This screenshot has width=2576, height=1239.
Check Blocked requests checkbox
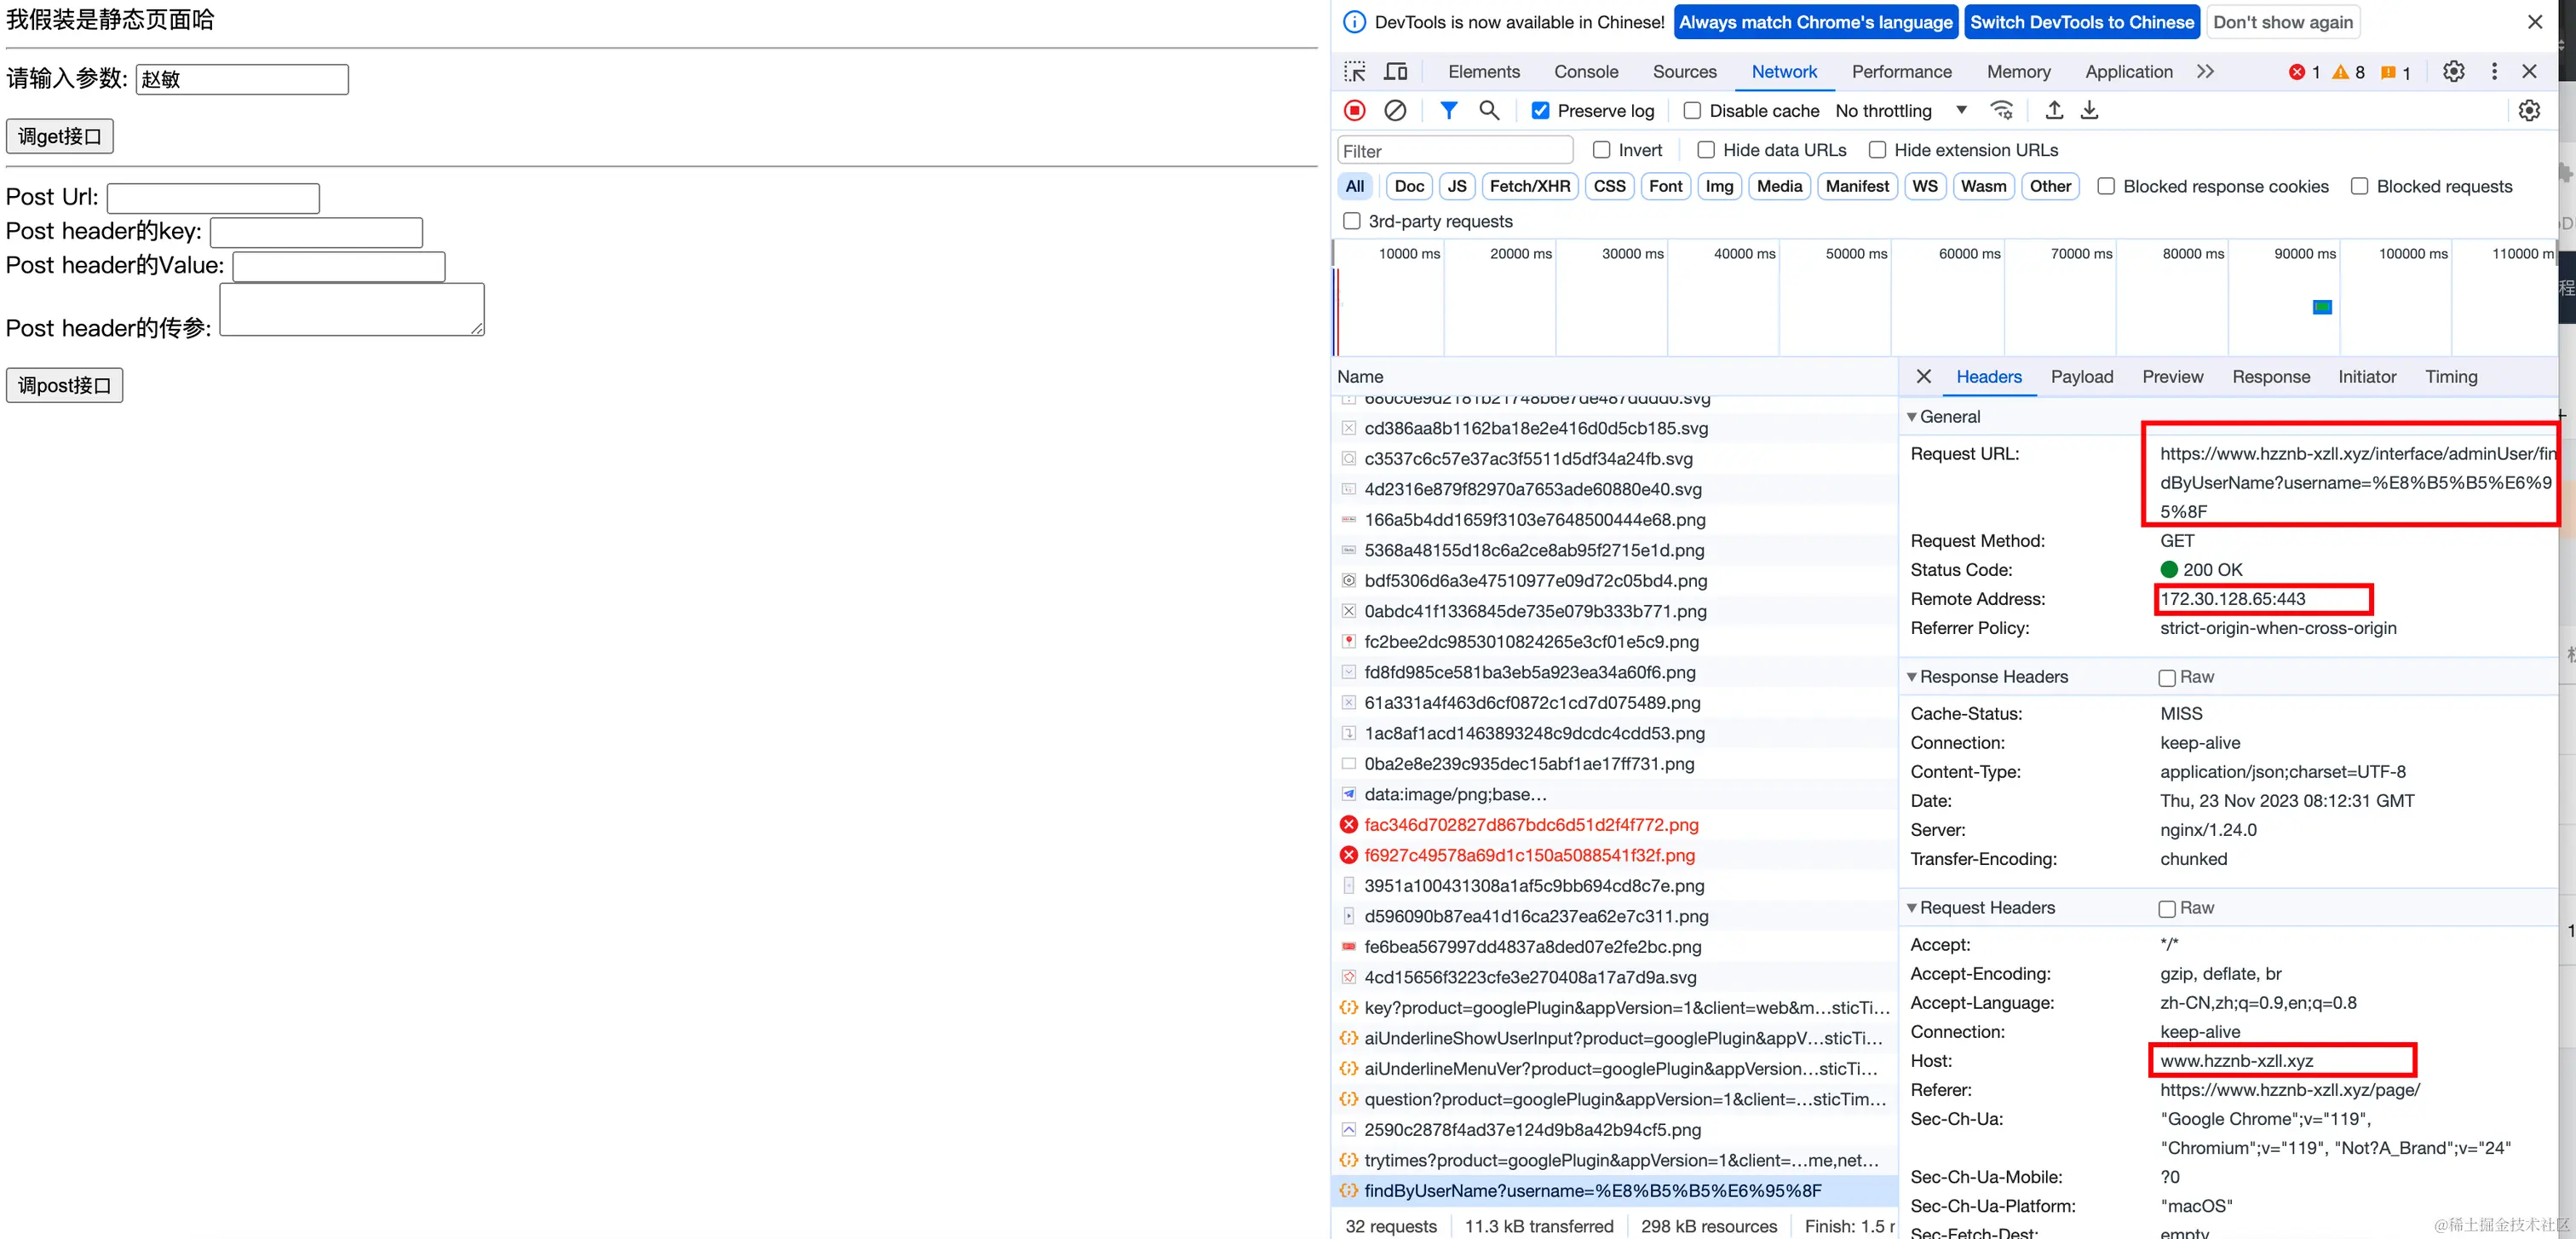tap(2359, 186)
